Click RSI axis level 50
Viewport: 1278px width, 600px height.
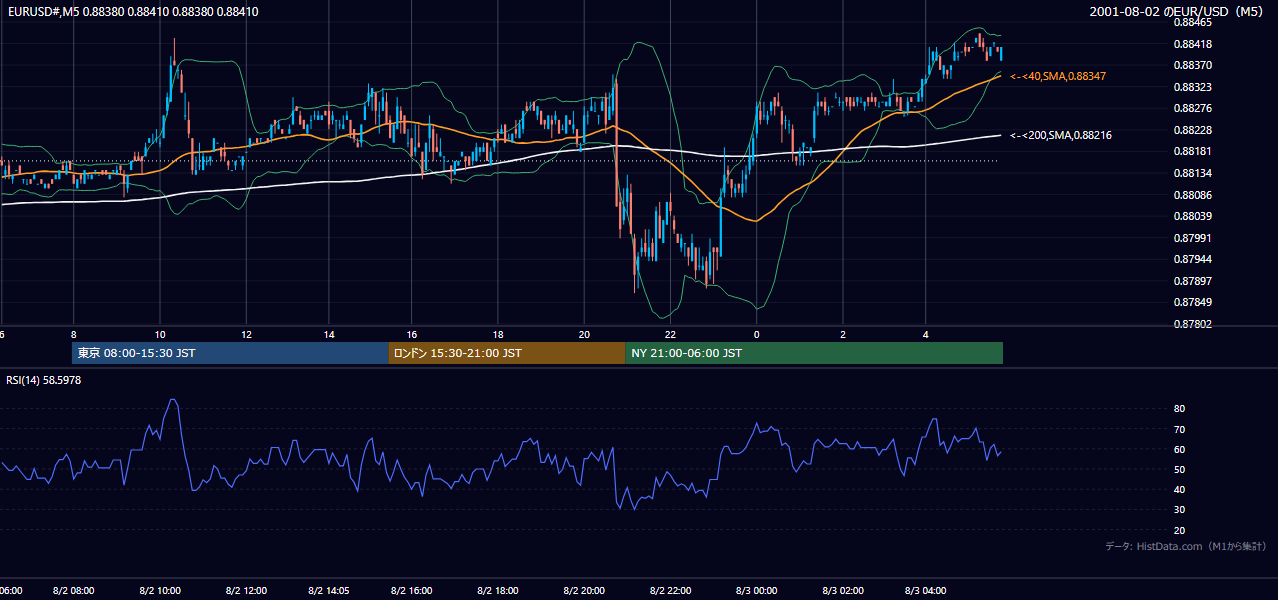click(x=1179, y=469)
